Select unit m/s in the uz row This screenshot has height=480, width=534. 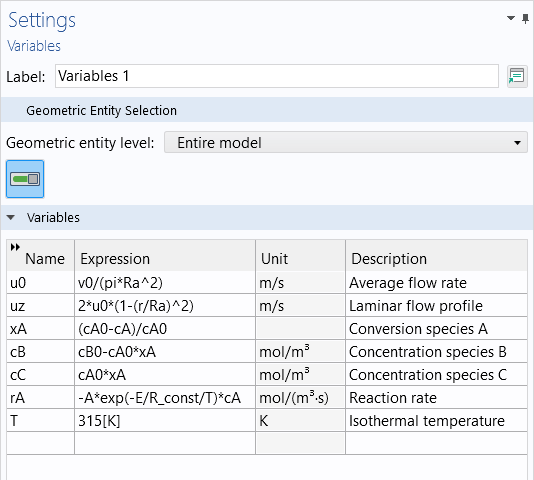300,306
